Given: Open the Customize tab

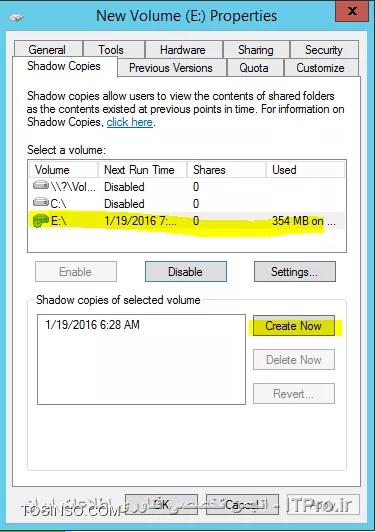Looking at the screenshot, I should click(x=321, y=68).
